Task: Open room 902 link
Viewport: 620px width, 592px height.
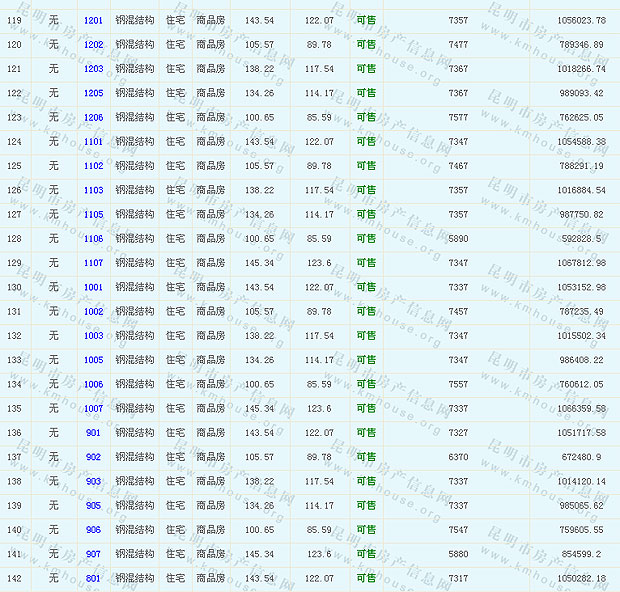Action: point(93,457)
